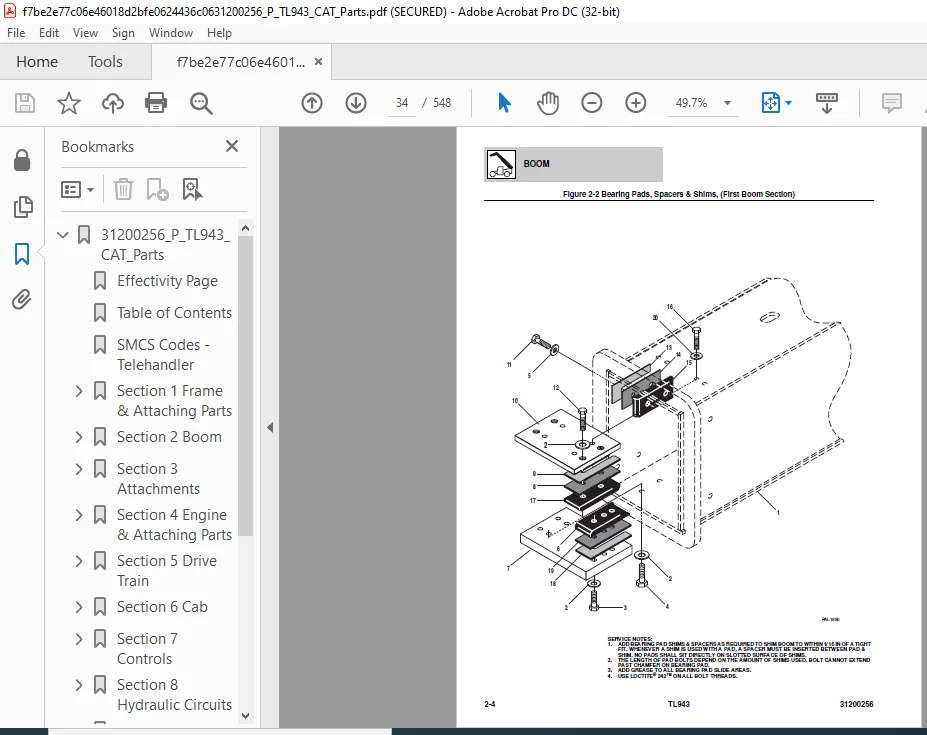This screenshot has width=927, height=735.
Task: Open Section 2 Boom bookmark
Action: click(x=169, y=437)
